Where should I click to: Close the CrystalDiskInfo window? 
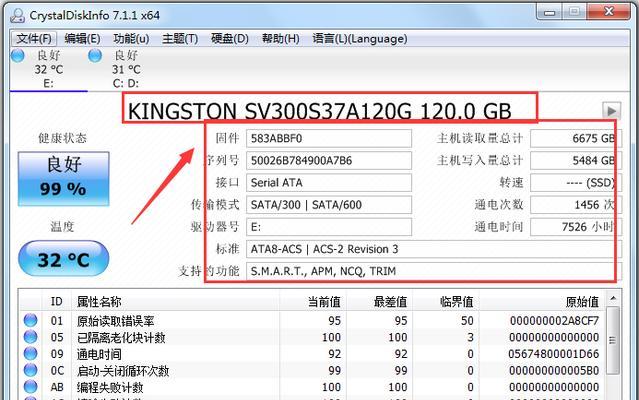[x=608, y=12]
